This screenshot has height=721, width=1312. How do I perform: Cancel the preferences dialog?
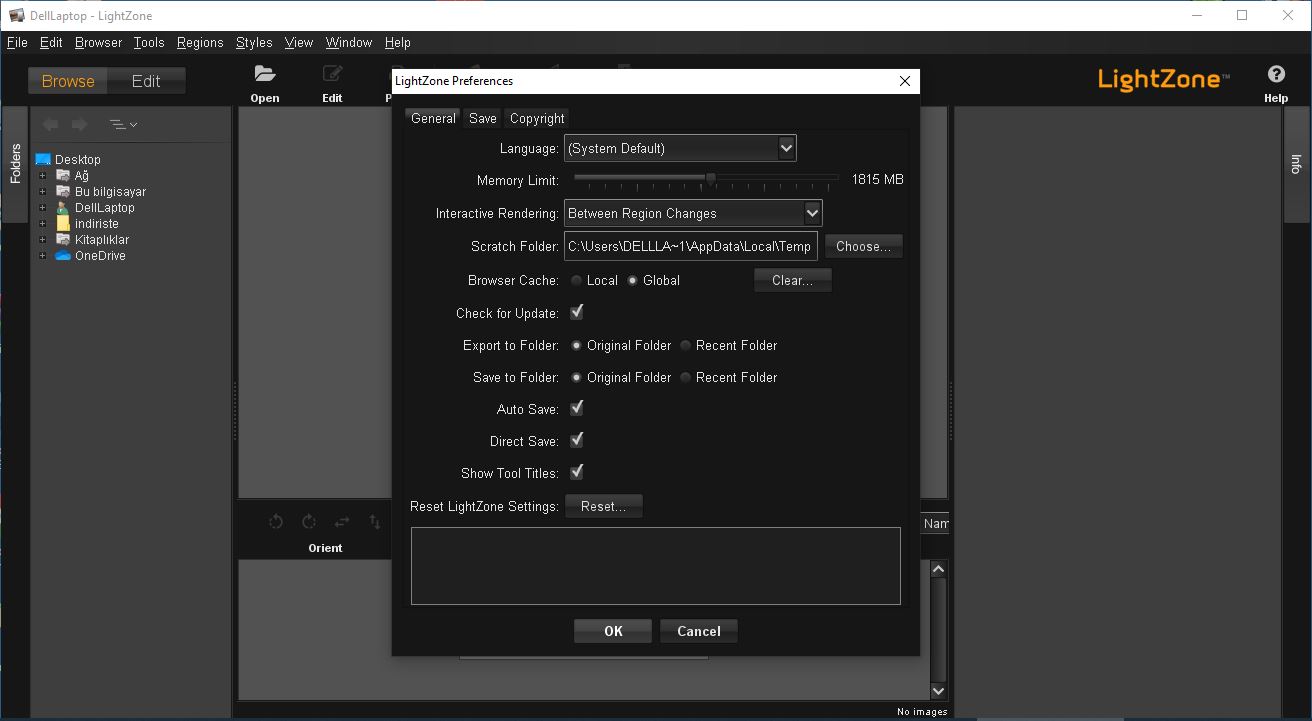point(698,631)
